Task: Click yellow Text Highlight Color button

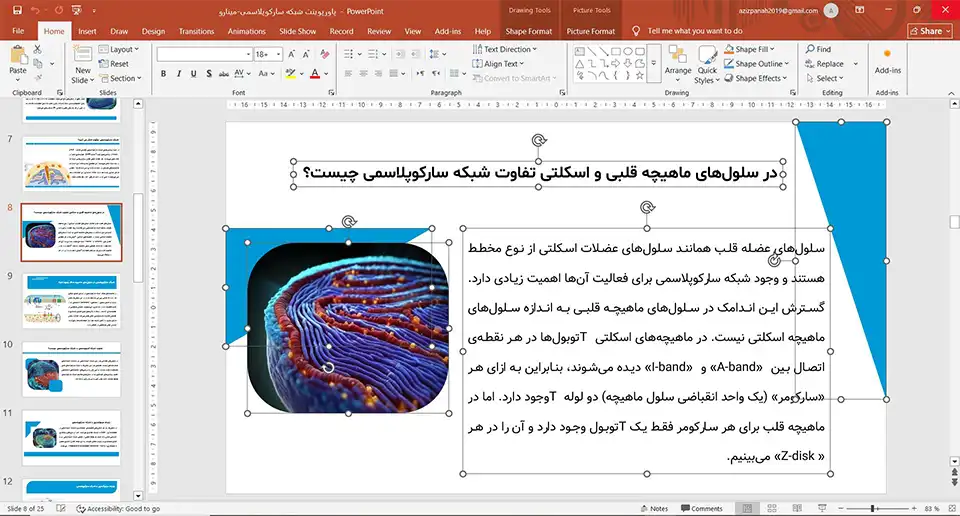Action: point(290,73)
